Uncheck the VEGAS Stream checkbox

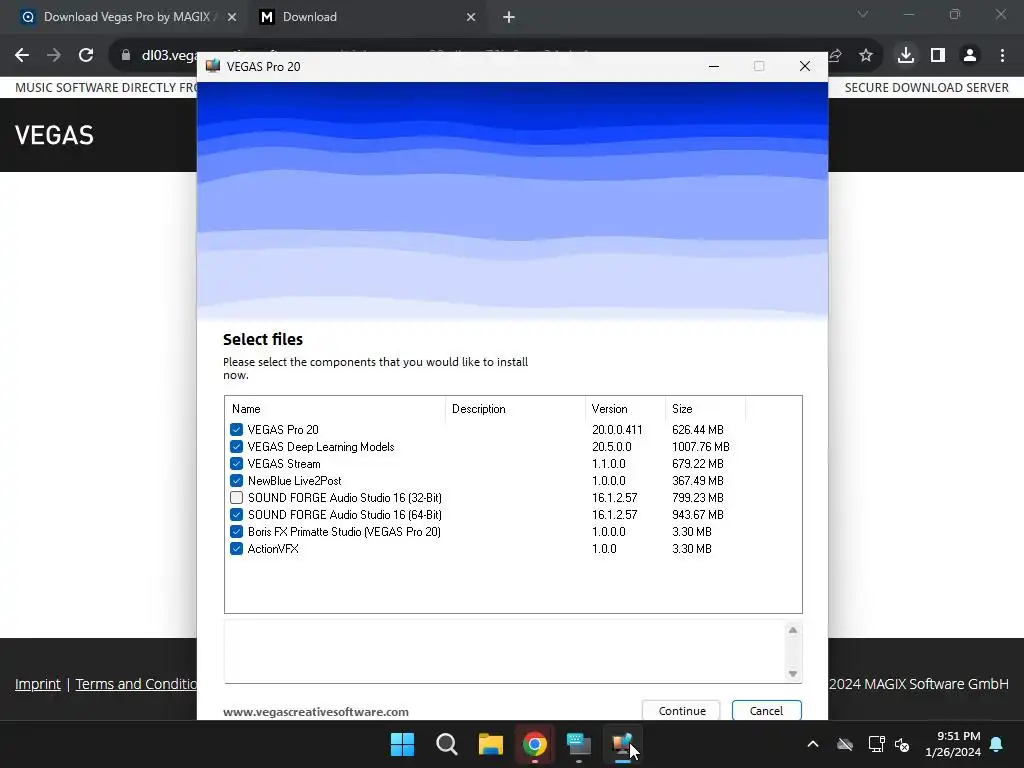[236, 464]
